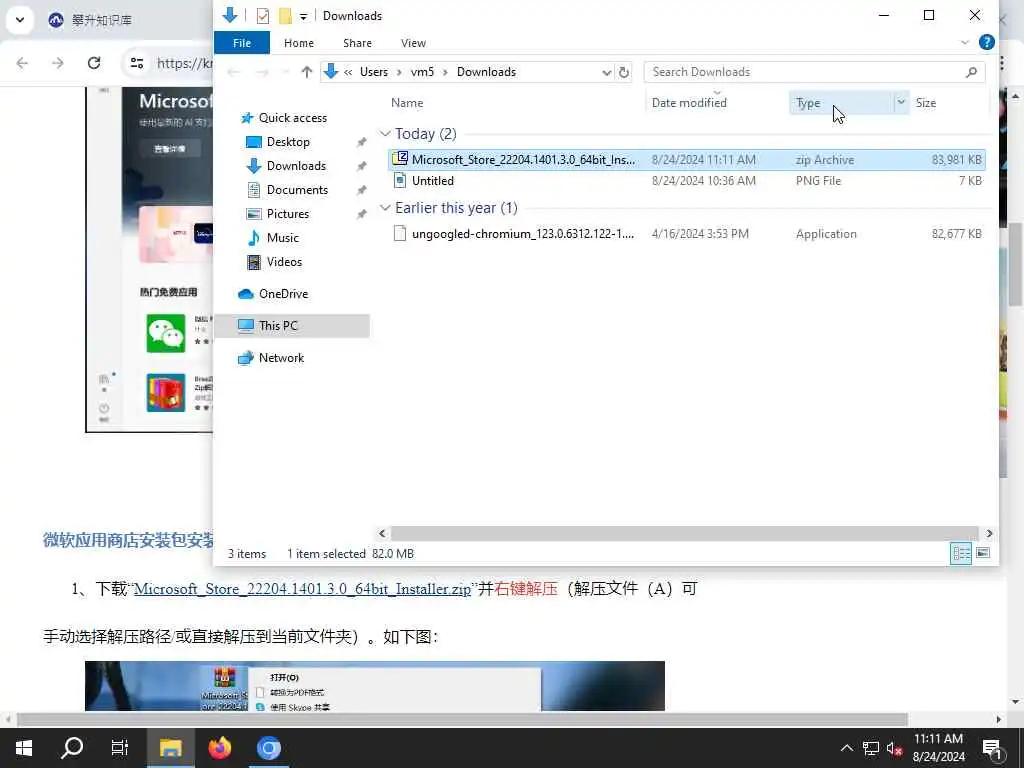The height and width of the screenshot is (768, 1024).
Task: Collapse the Today (2) group
Action: 385,134
